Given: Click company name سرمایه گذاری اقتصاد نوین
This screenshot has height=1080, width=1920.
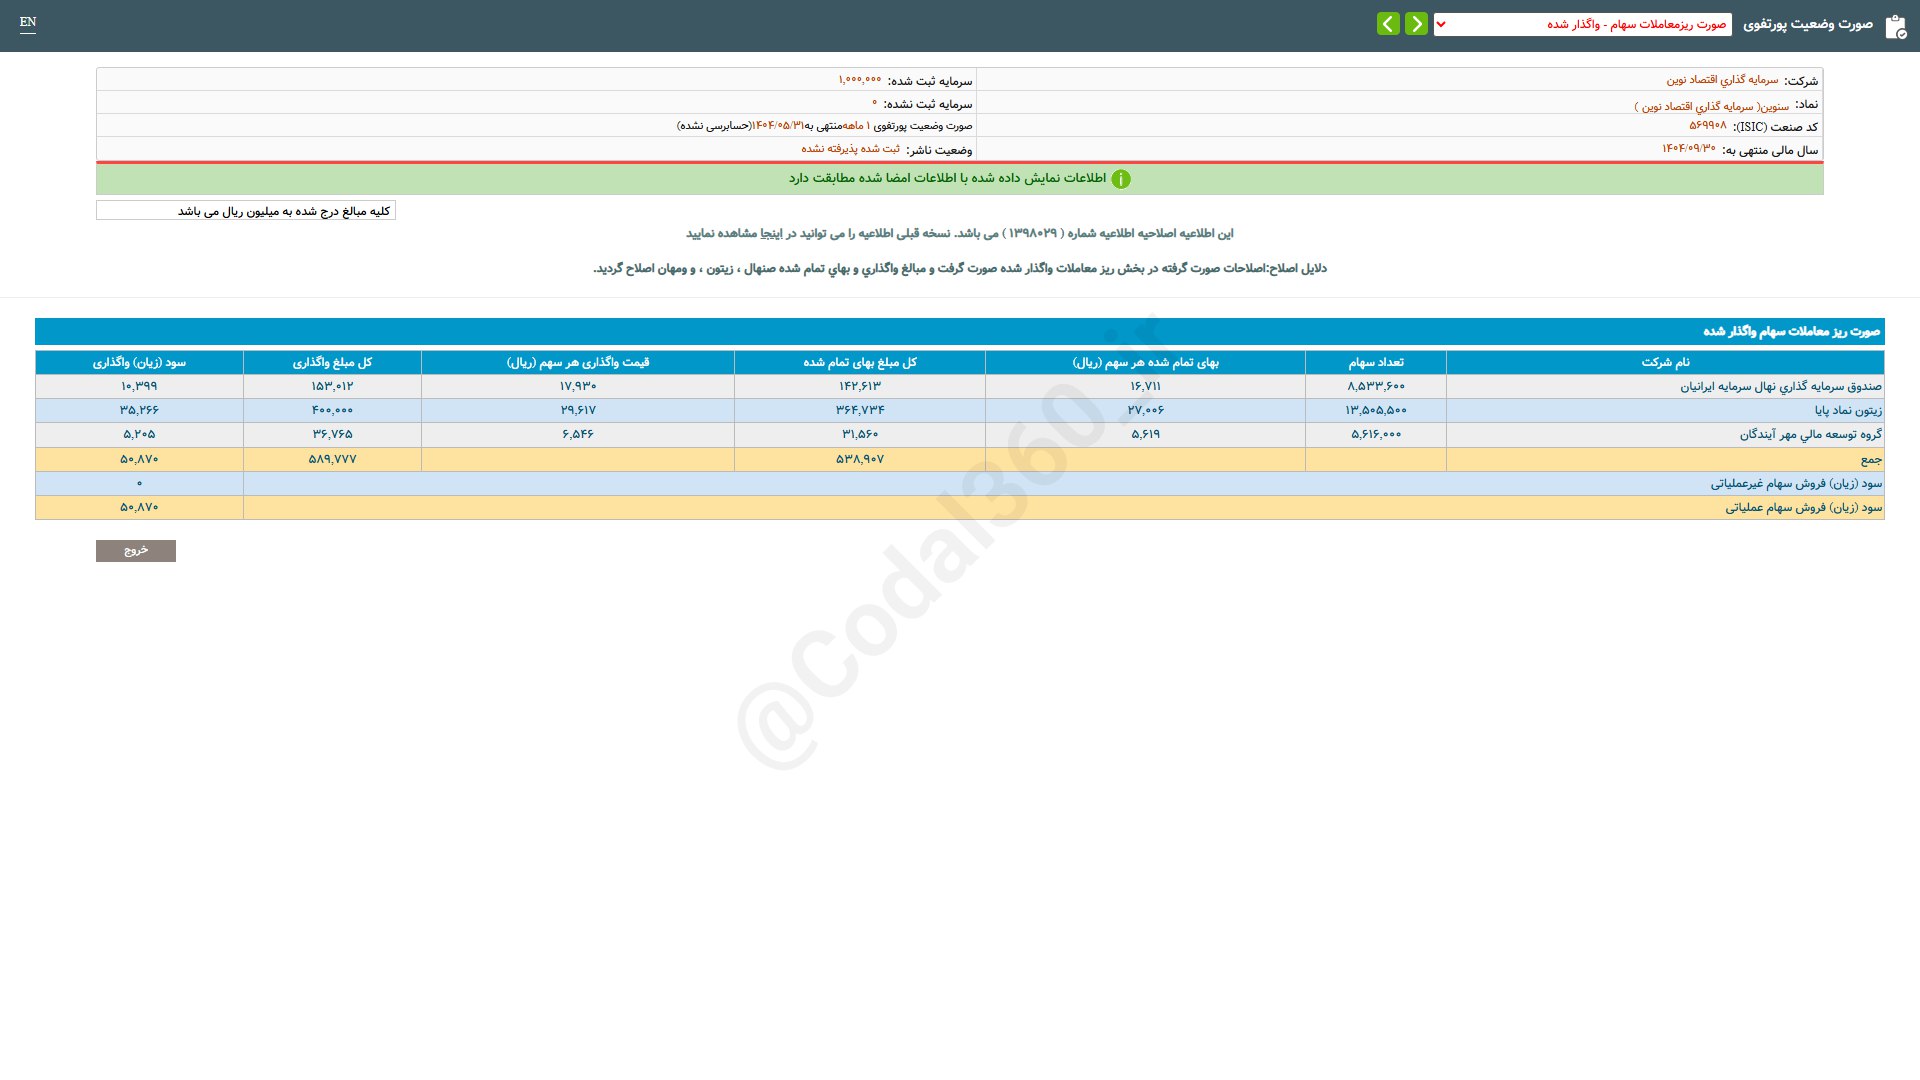Looking at the screenshot, I should tap(1722, 80).
